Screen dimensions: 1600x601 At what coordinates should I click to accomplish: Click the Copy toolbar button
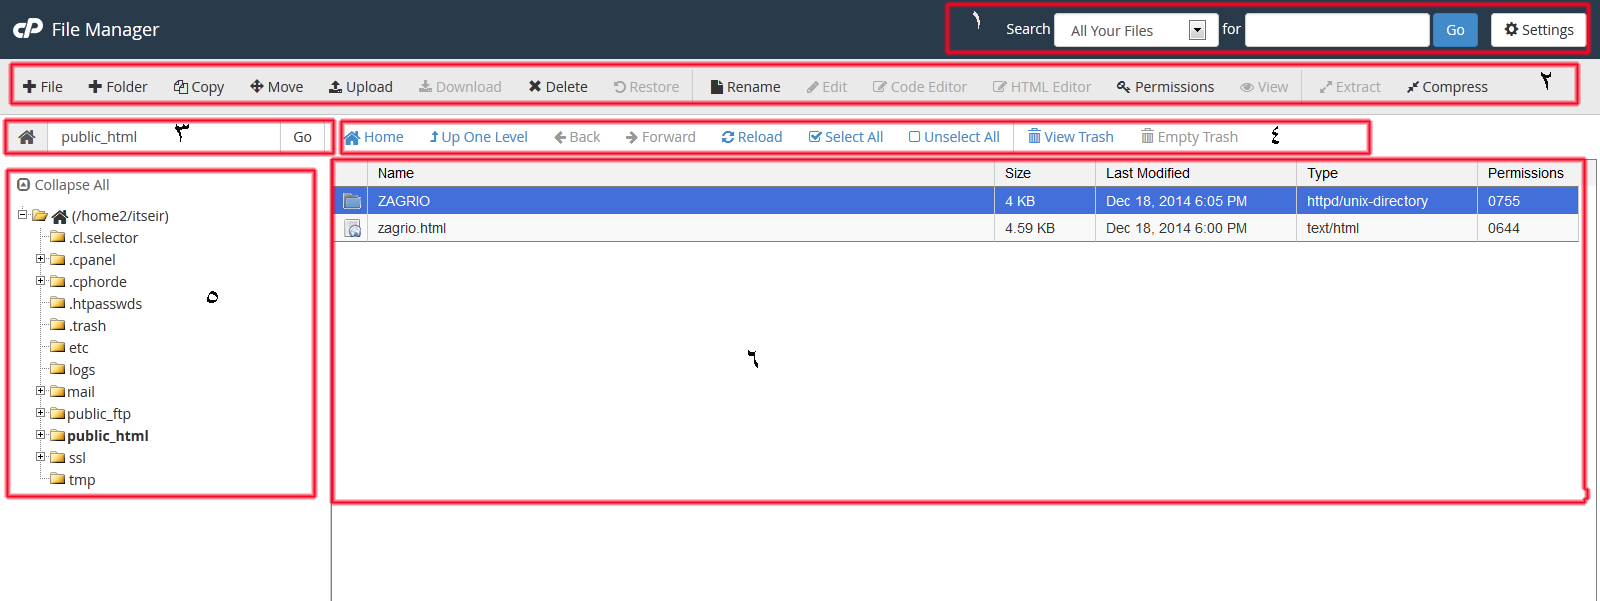(199, 87)
